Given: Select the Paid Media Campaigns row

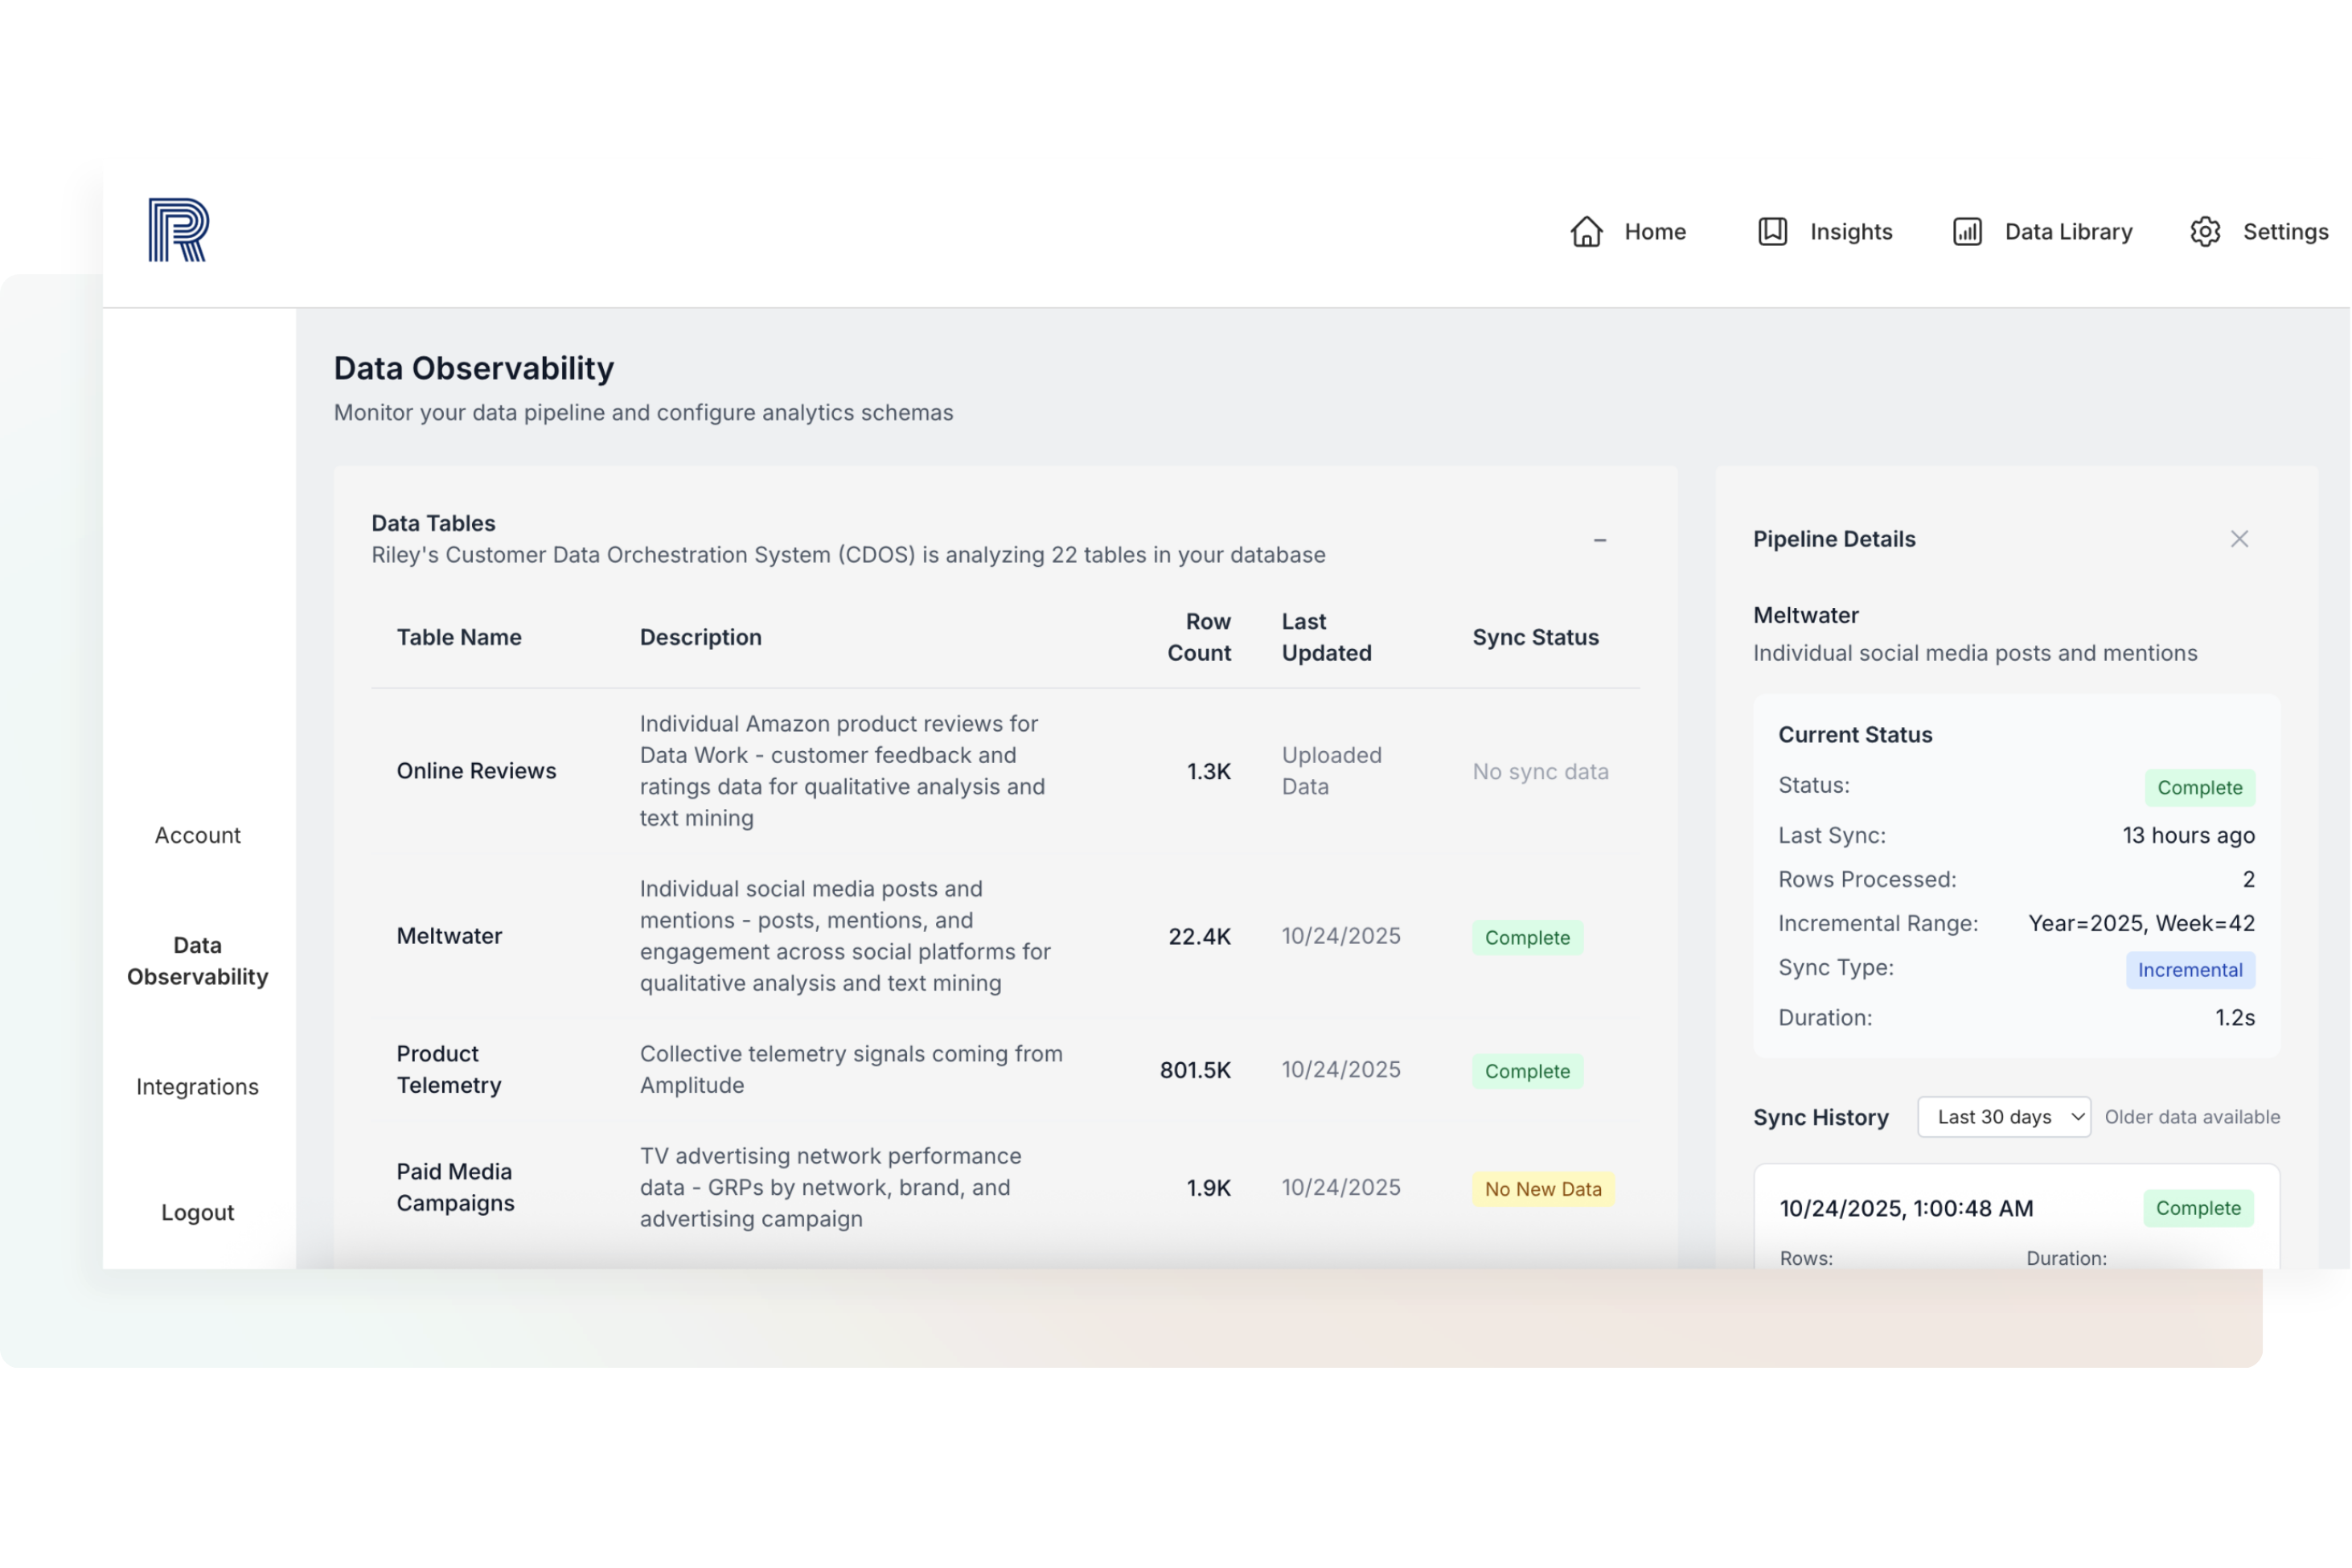Looking at the screenshot, I should [x=455, y=1187].
